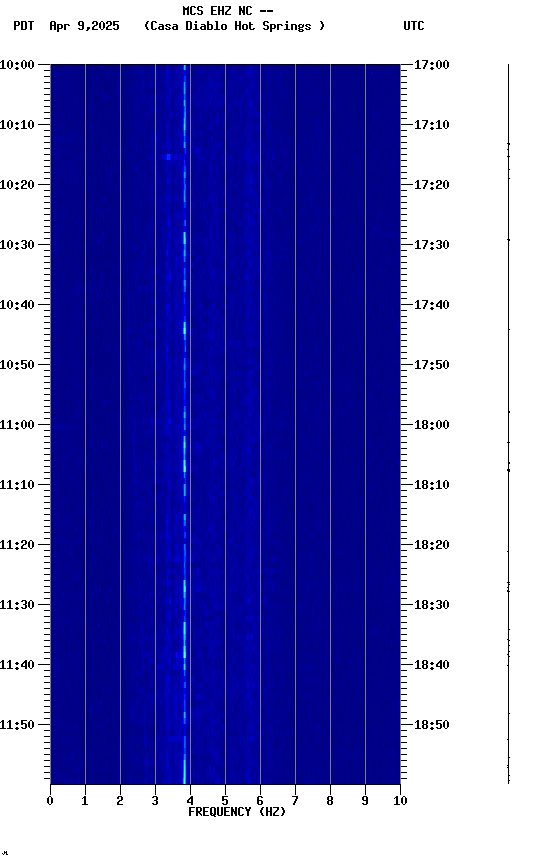Screen dimensions: 552x864
Task: Click the '17:30' UTC time label
Action: 432,245
